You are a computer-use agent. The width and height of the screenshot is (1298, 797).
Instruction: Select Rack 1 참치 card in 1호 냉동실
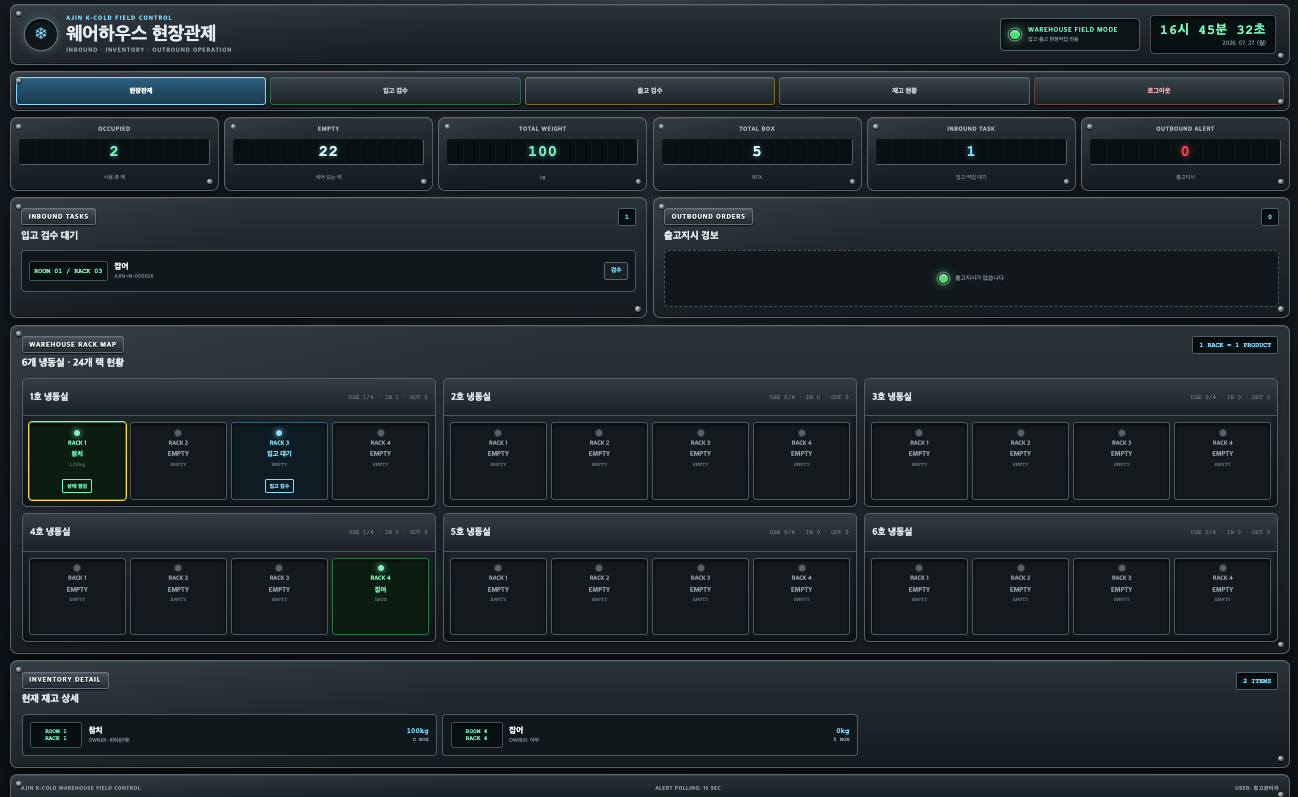[77, 461]
